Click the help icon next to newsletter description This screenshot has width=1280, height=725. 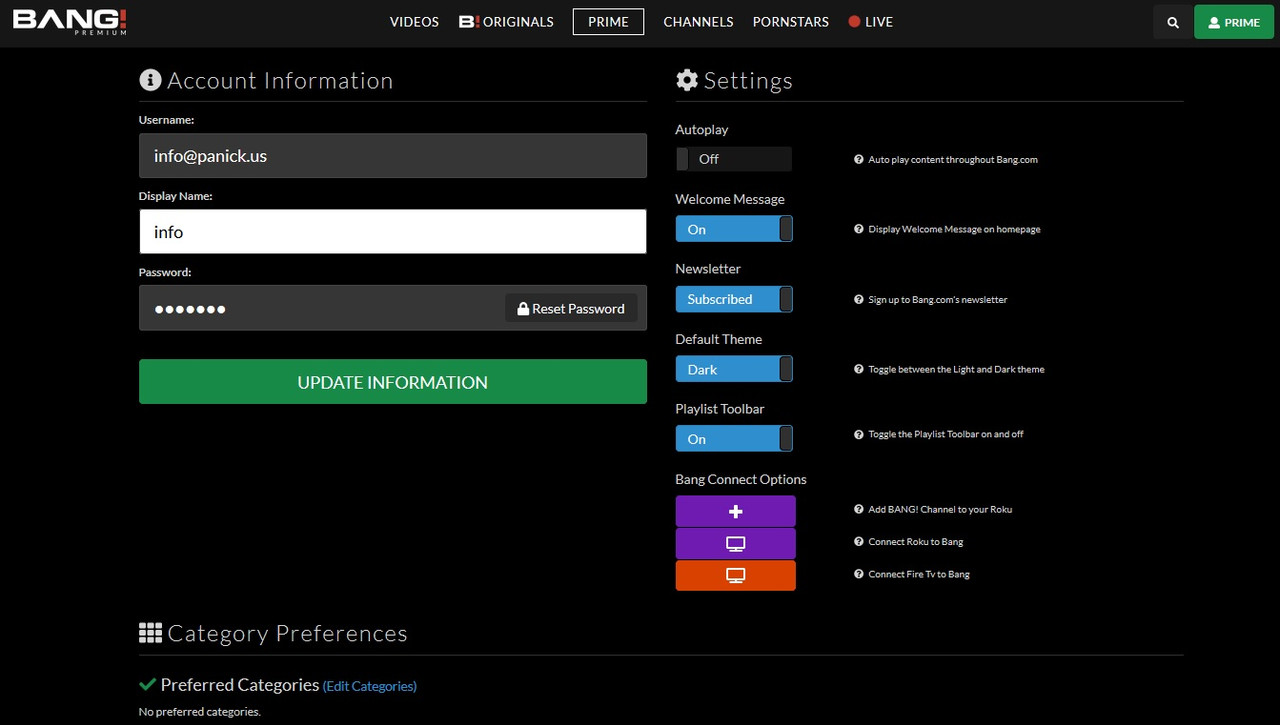(859, 300)
